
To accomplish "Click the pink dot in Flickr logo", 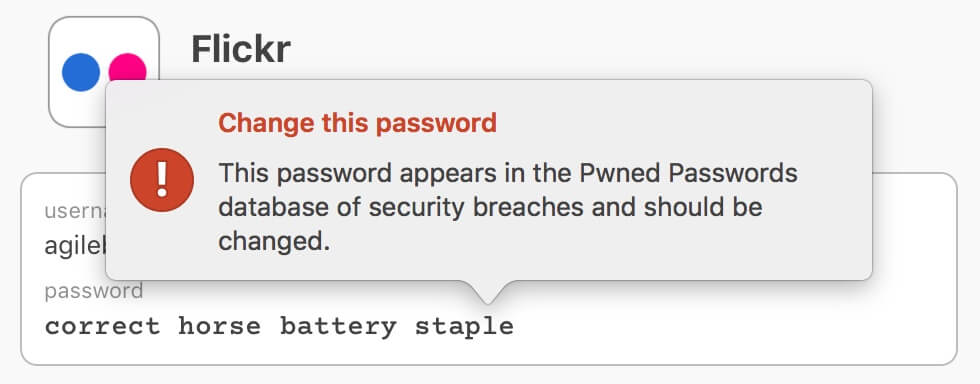I will (128, 68).
